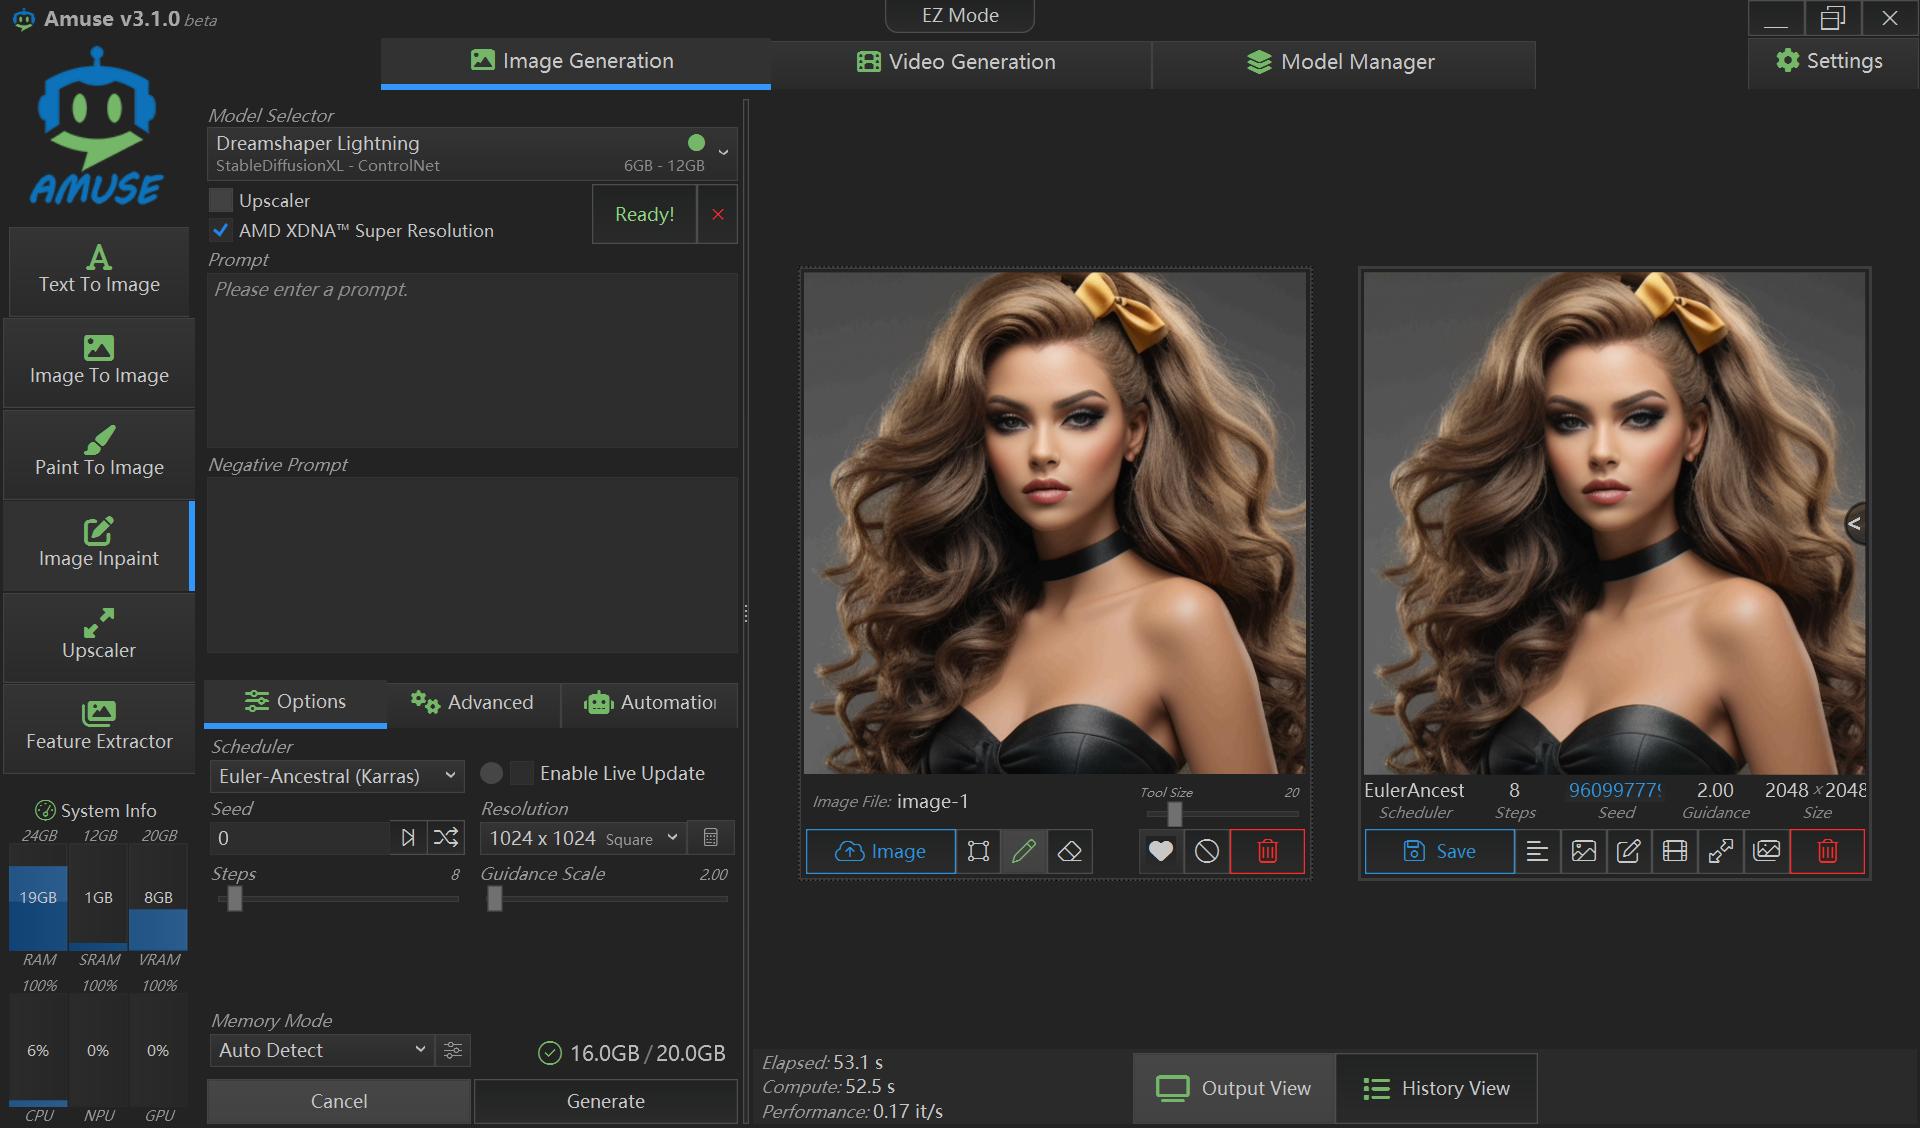Viewport: 1920px width, 1128px height.
Task: Click the random seed shuffle icon
Action: (x=446, y=838)
